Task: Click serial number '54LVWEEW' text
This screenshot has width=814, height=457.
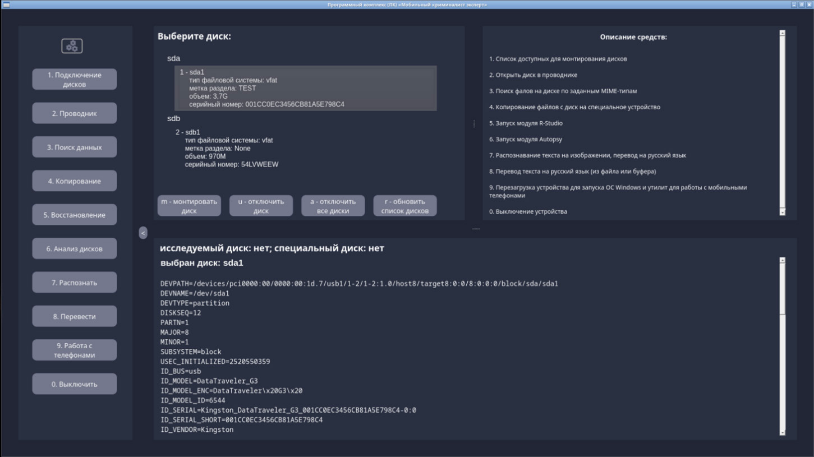Action: 260,164
